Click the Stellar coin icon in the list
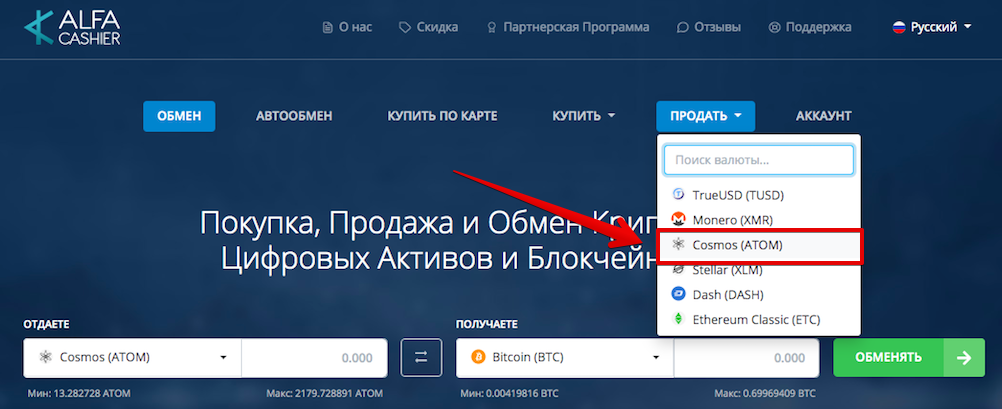1002x409 pixels. coord(679,270)
